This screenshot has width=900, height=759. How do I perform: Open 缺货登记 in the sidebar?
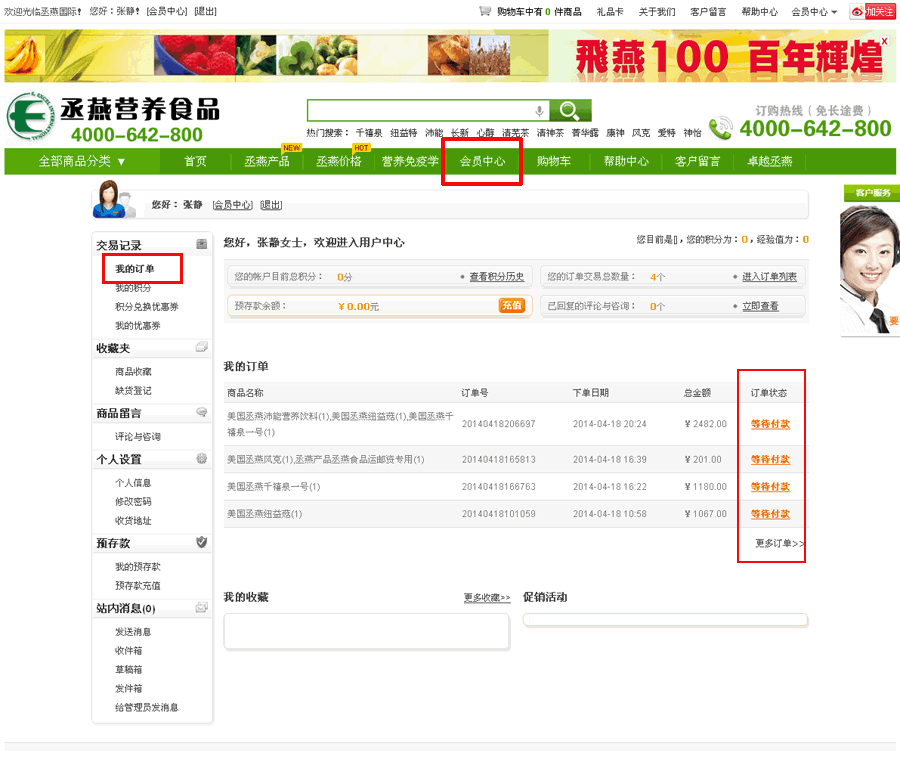click(133, 390)
